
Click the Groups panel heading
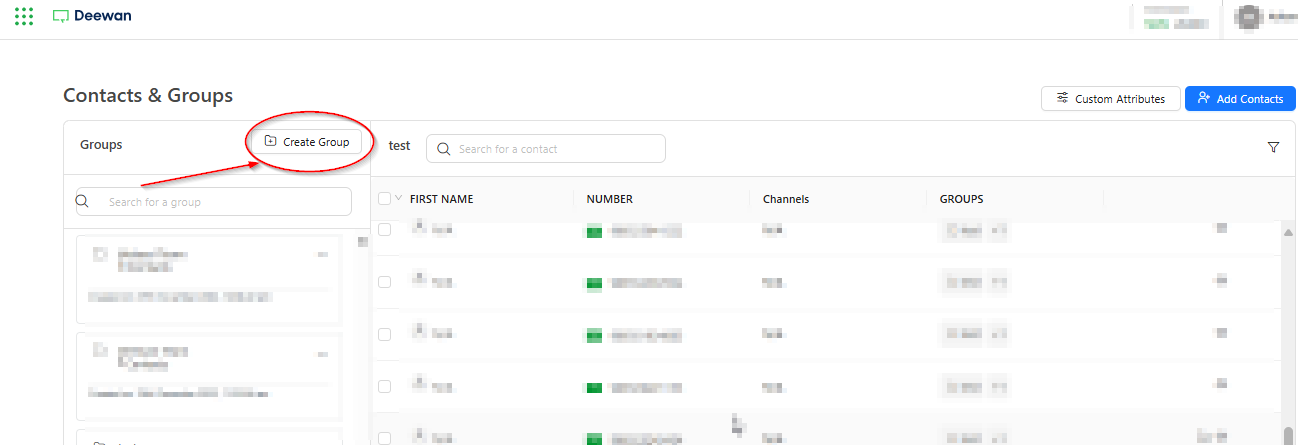pyautogui.click(x=101, y=145)
